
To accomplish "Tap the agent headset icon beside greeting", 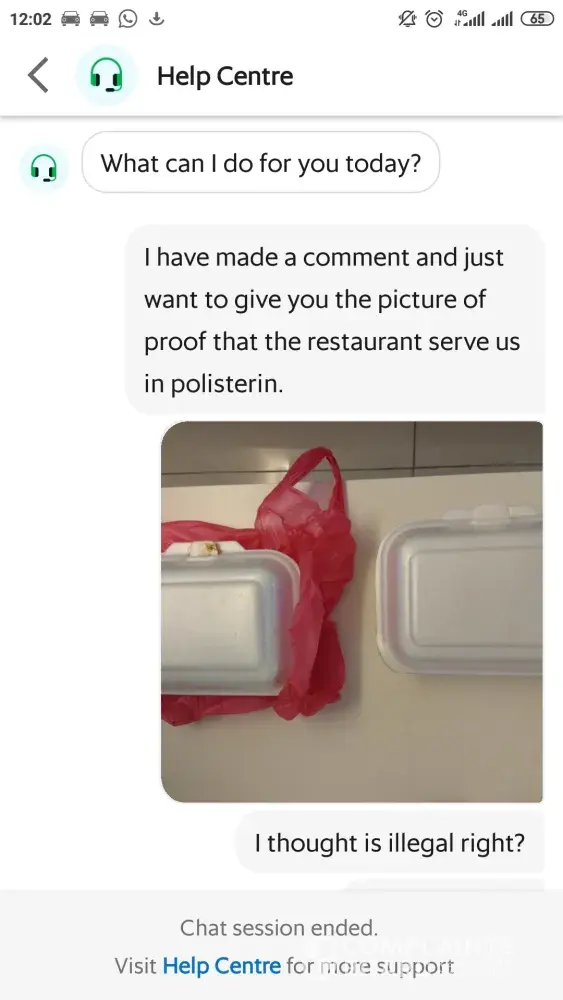I will click(44, 169).
